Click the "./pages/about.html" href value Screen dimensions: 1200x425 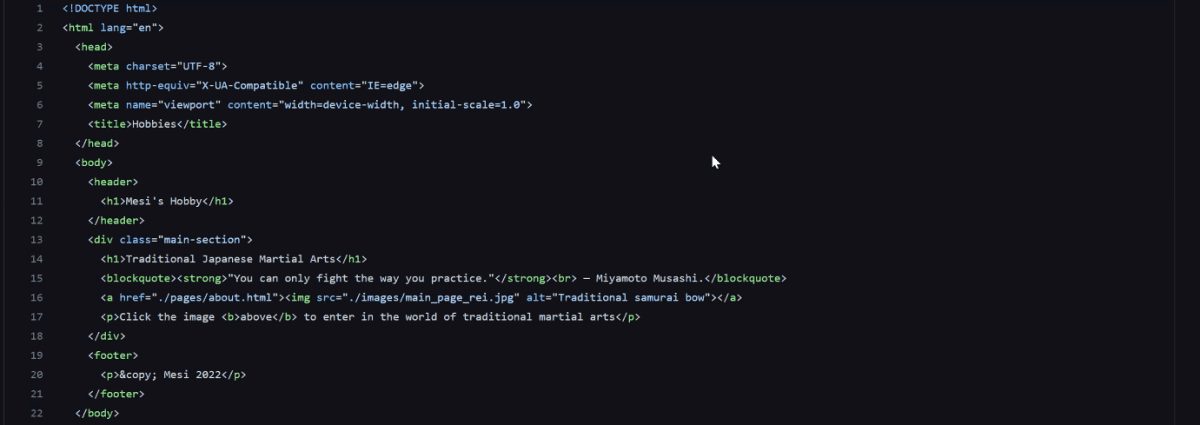[214, 297]
